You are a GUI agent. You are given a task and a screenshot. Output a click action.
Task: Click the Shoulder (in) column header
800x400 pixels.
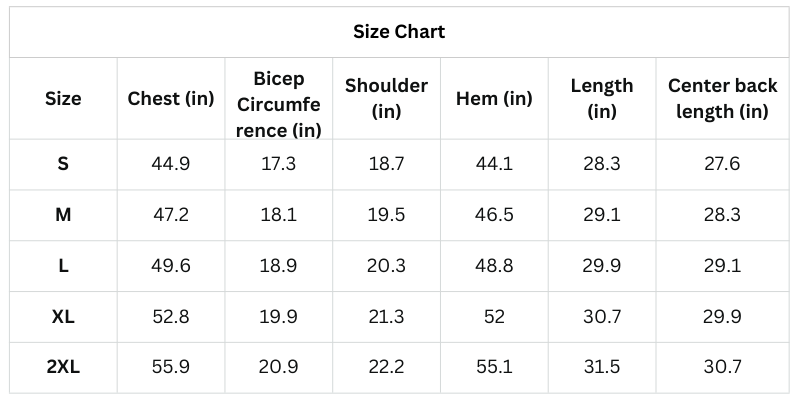386,98
